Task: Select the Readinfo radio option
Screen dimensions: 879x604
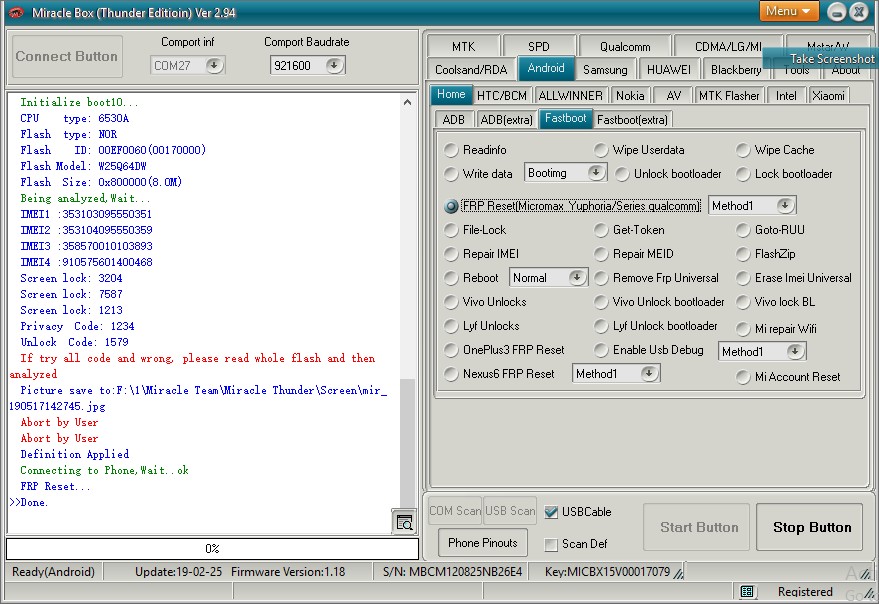Action: coord(475,150)
